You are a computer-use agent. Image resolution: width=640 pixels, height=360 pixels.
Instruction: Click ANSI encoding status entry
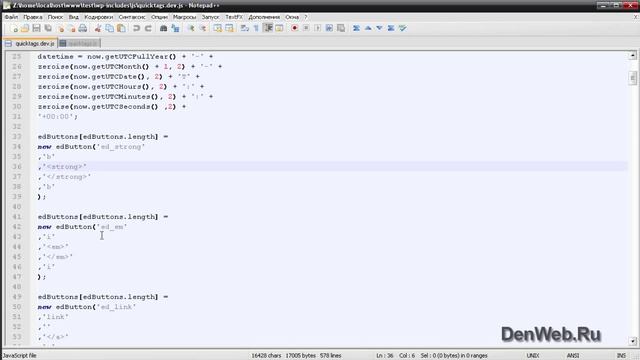573,356
